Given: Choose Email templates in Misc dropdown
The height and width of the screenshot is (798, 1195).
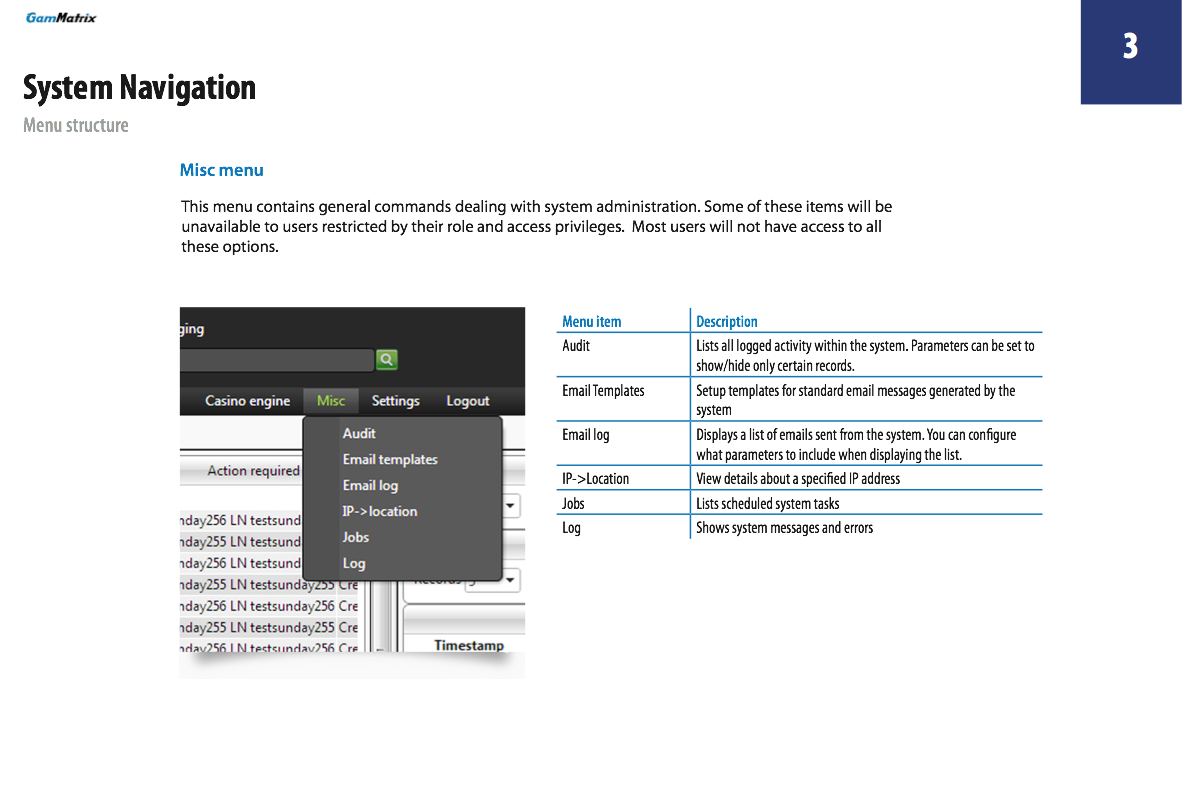Looking at the screenshot, I should [x=389, y=460].
